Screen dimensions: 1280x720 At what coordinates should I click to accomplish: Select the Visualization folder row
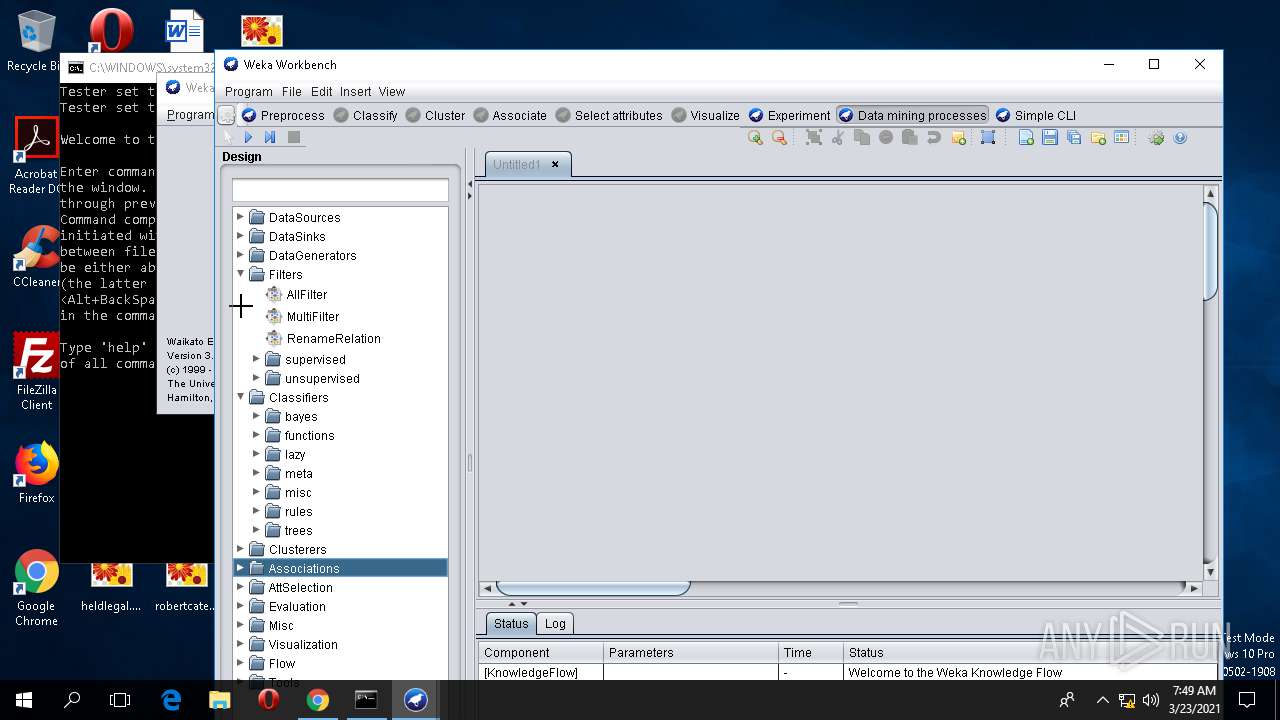coord(340,644)
